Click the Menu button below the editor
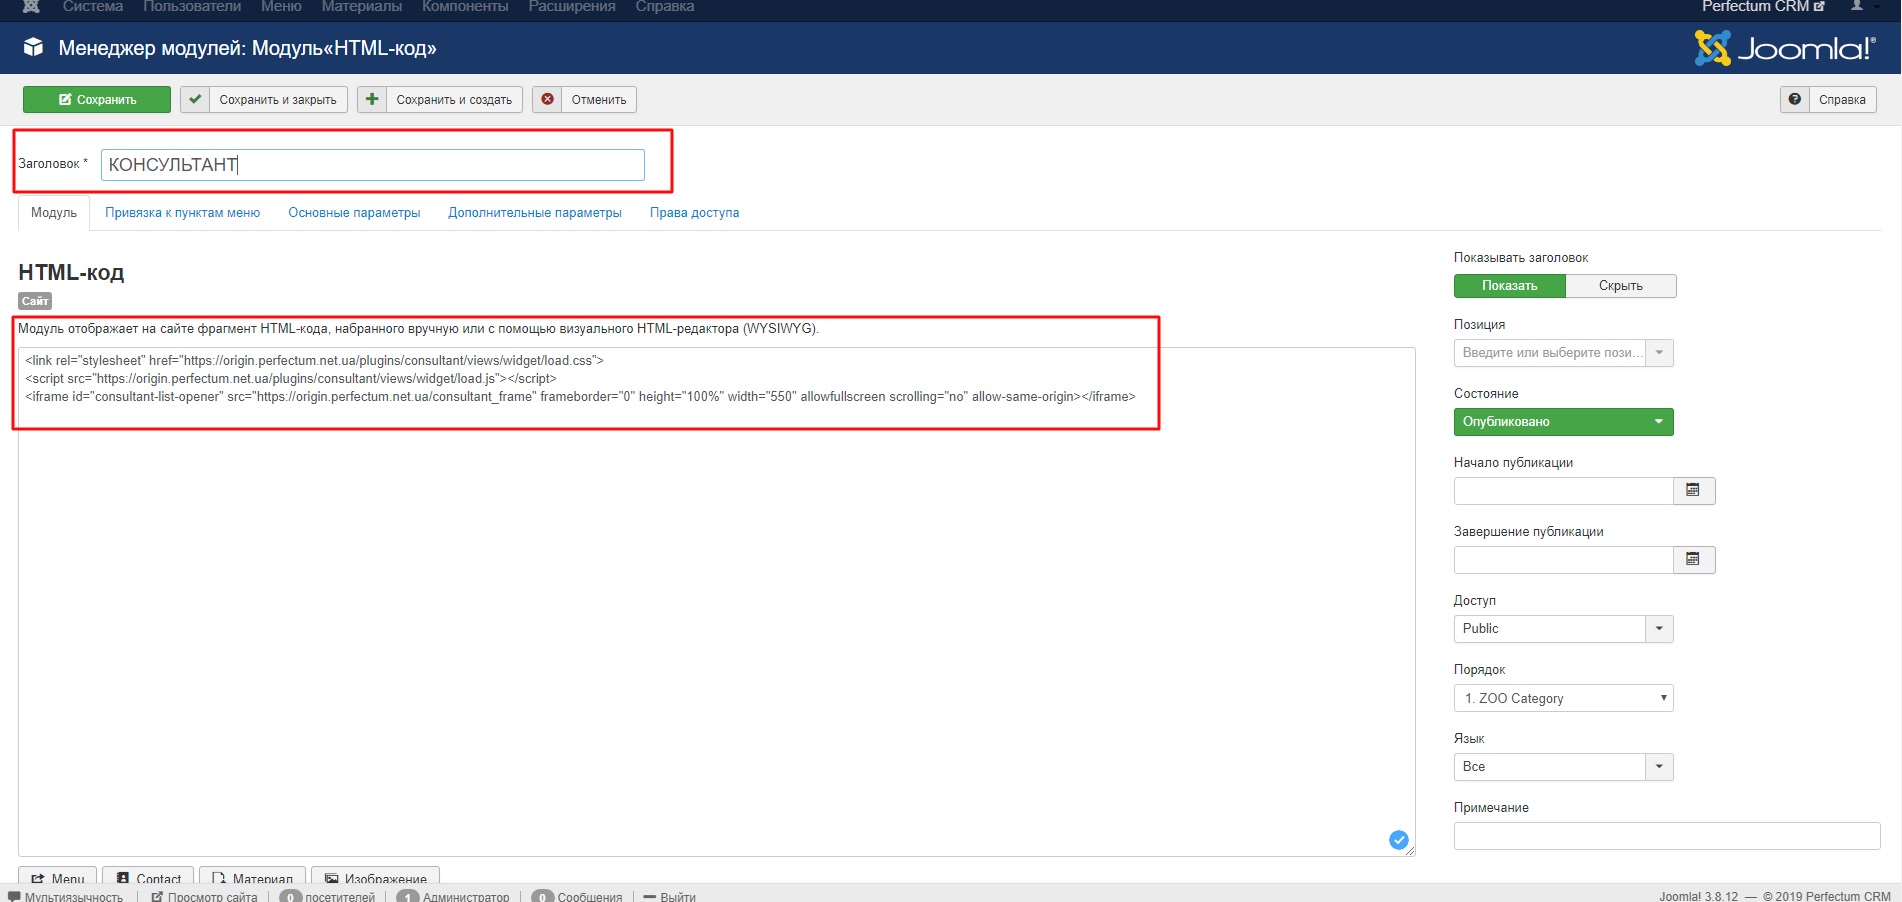 58,875
